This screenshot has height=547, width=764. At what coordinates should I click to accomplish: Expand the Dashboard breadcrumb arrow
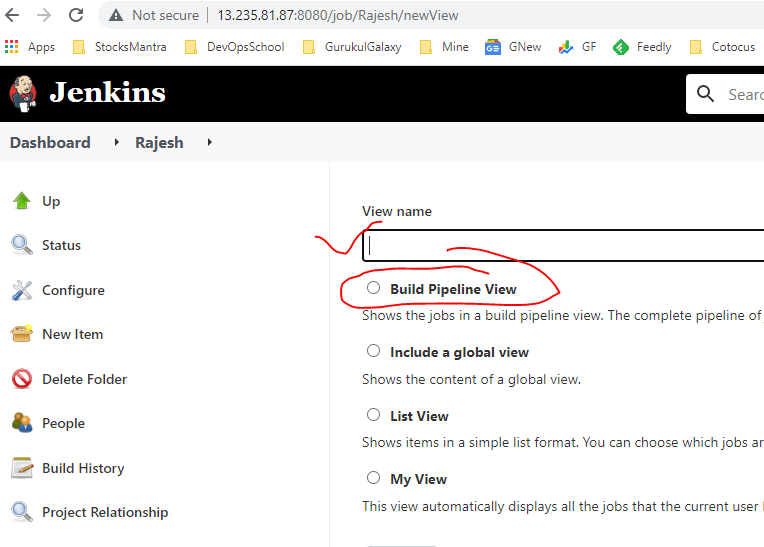point(116,143)
